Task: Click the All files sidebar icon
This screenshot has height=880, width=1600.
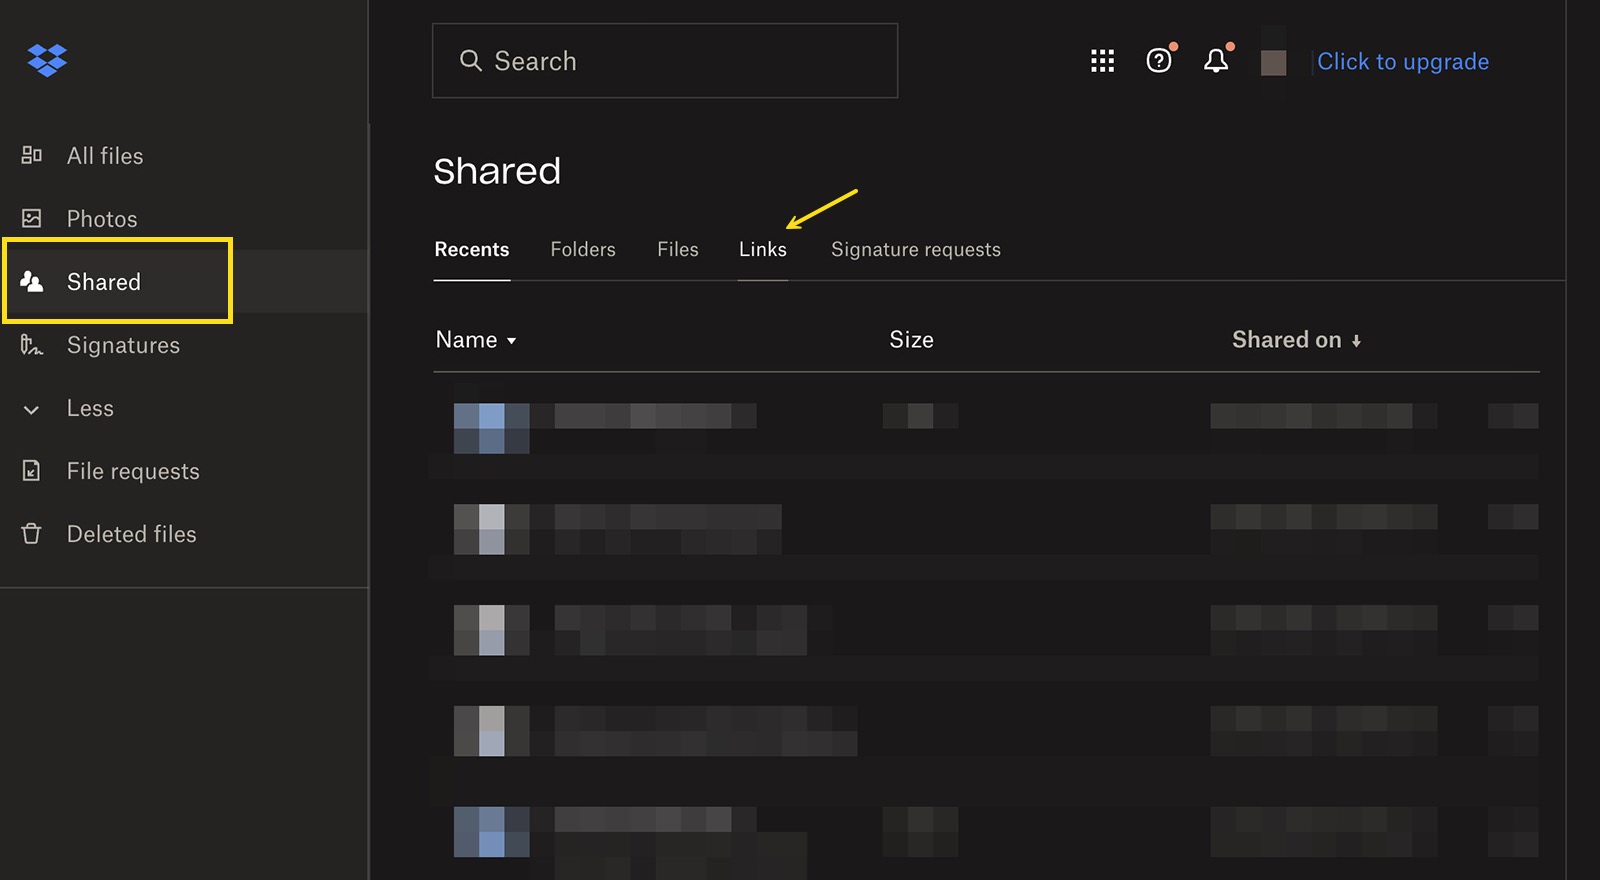Action: pyautogui.click(x=32, y=155)
